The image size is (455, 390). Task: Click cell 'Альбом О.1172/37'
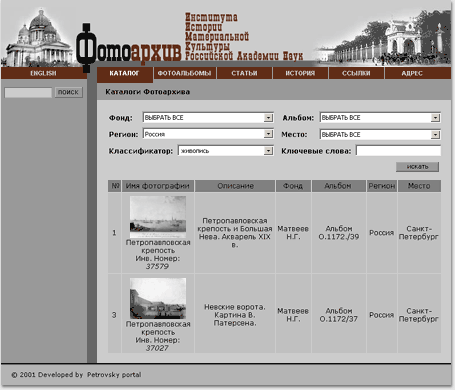coord(339,315)
